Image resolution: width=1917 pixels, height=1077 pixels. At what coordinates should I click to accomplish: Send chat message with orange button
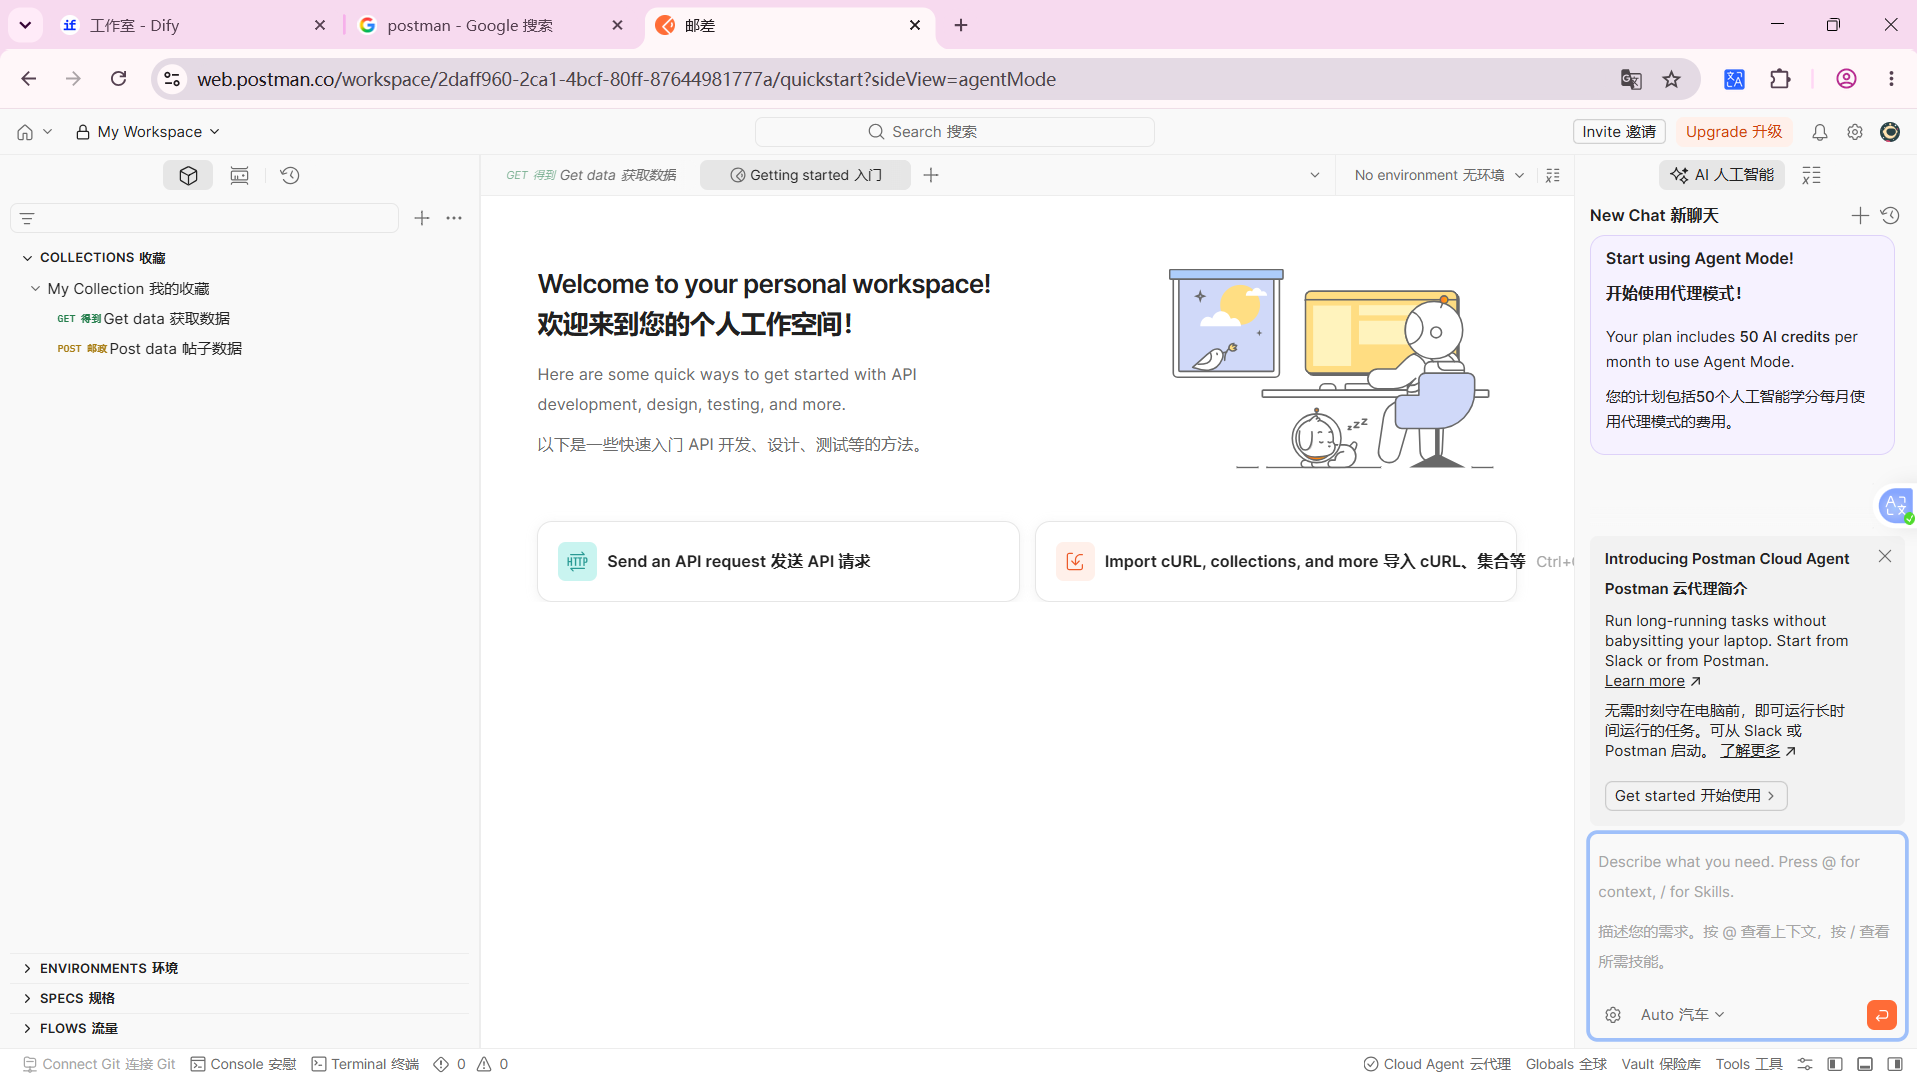(x=1881, y=1015)
